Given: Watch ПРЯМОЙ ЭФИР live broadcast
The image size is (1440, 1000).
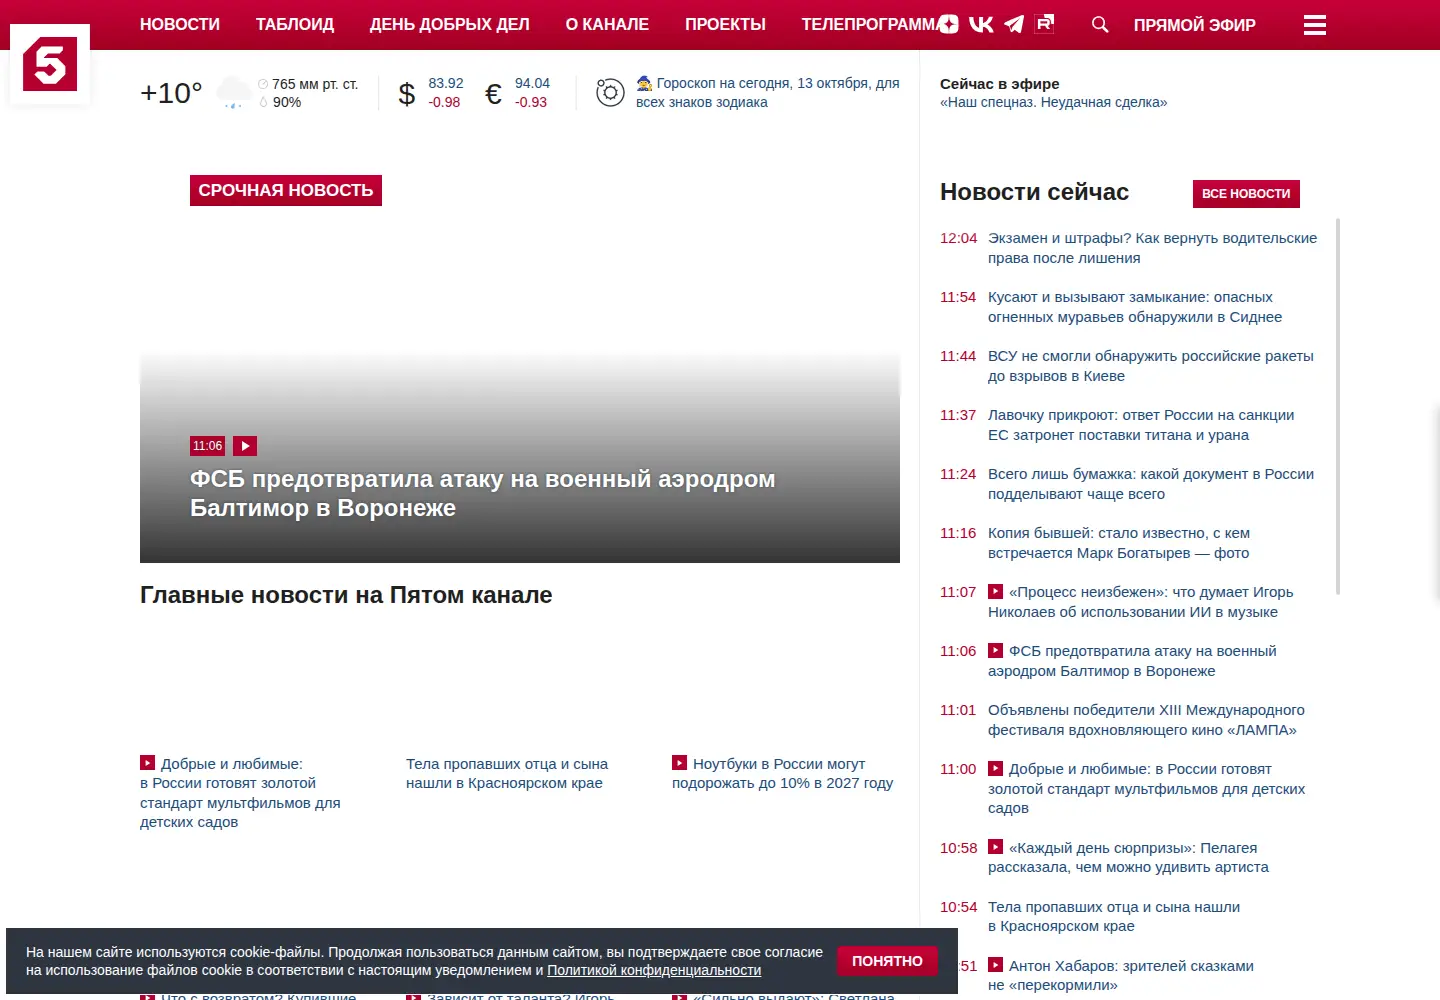Looking at the screenshot, I should [x=1195, y=25].
